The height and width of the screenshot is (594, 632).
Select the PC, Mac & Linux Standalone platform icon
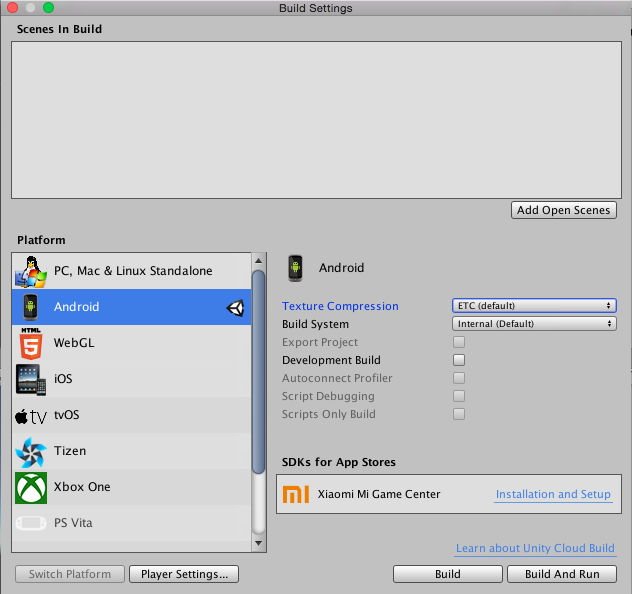31,272
